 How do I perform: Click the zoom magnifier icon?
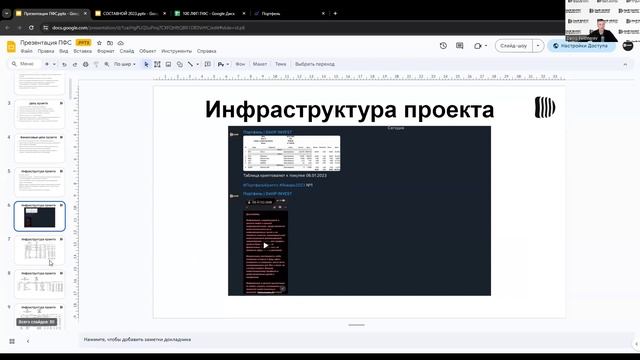[107, 64]
